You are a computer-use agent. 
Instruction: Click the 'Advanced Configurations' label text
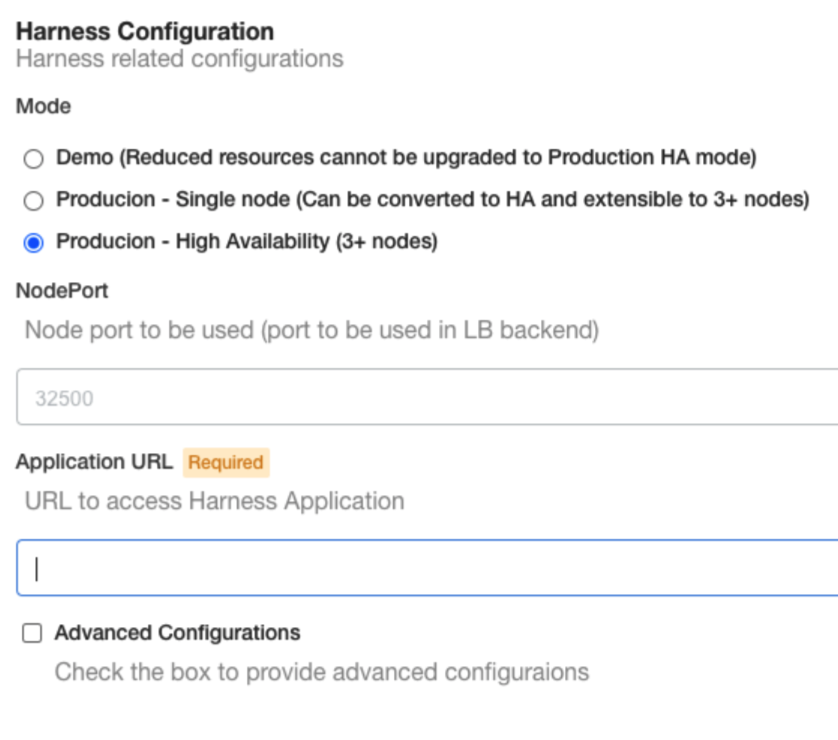point(177,633)
